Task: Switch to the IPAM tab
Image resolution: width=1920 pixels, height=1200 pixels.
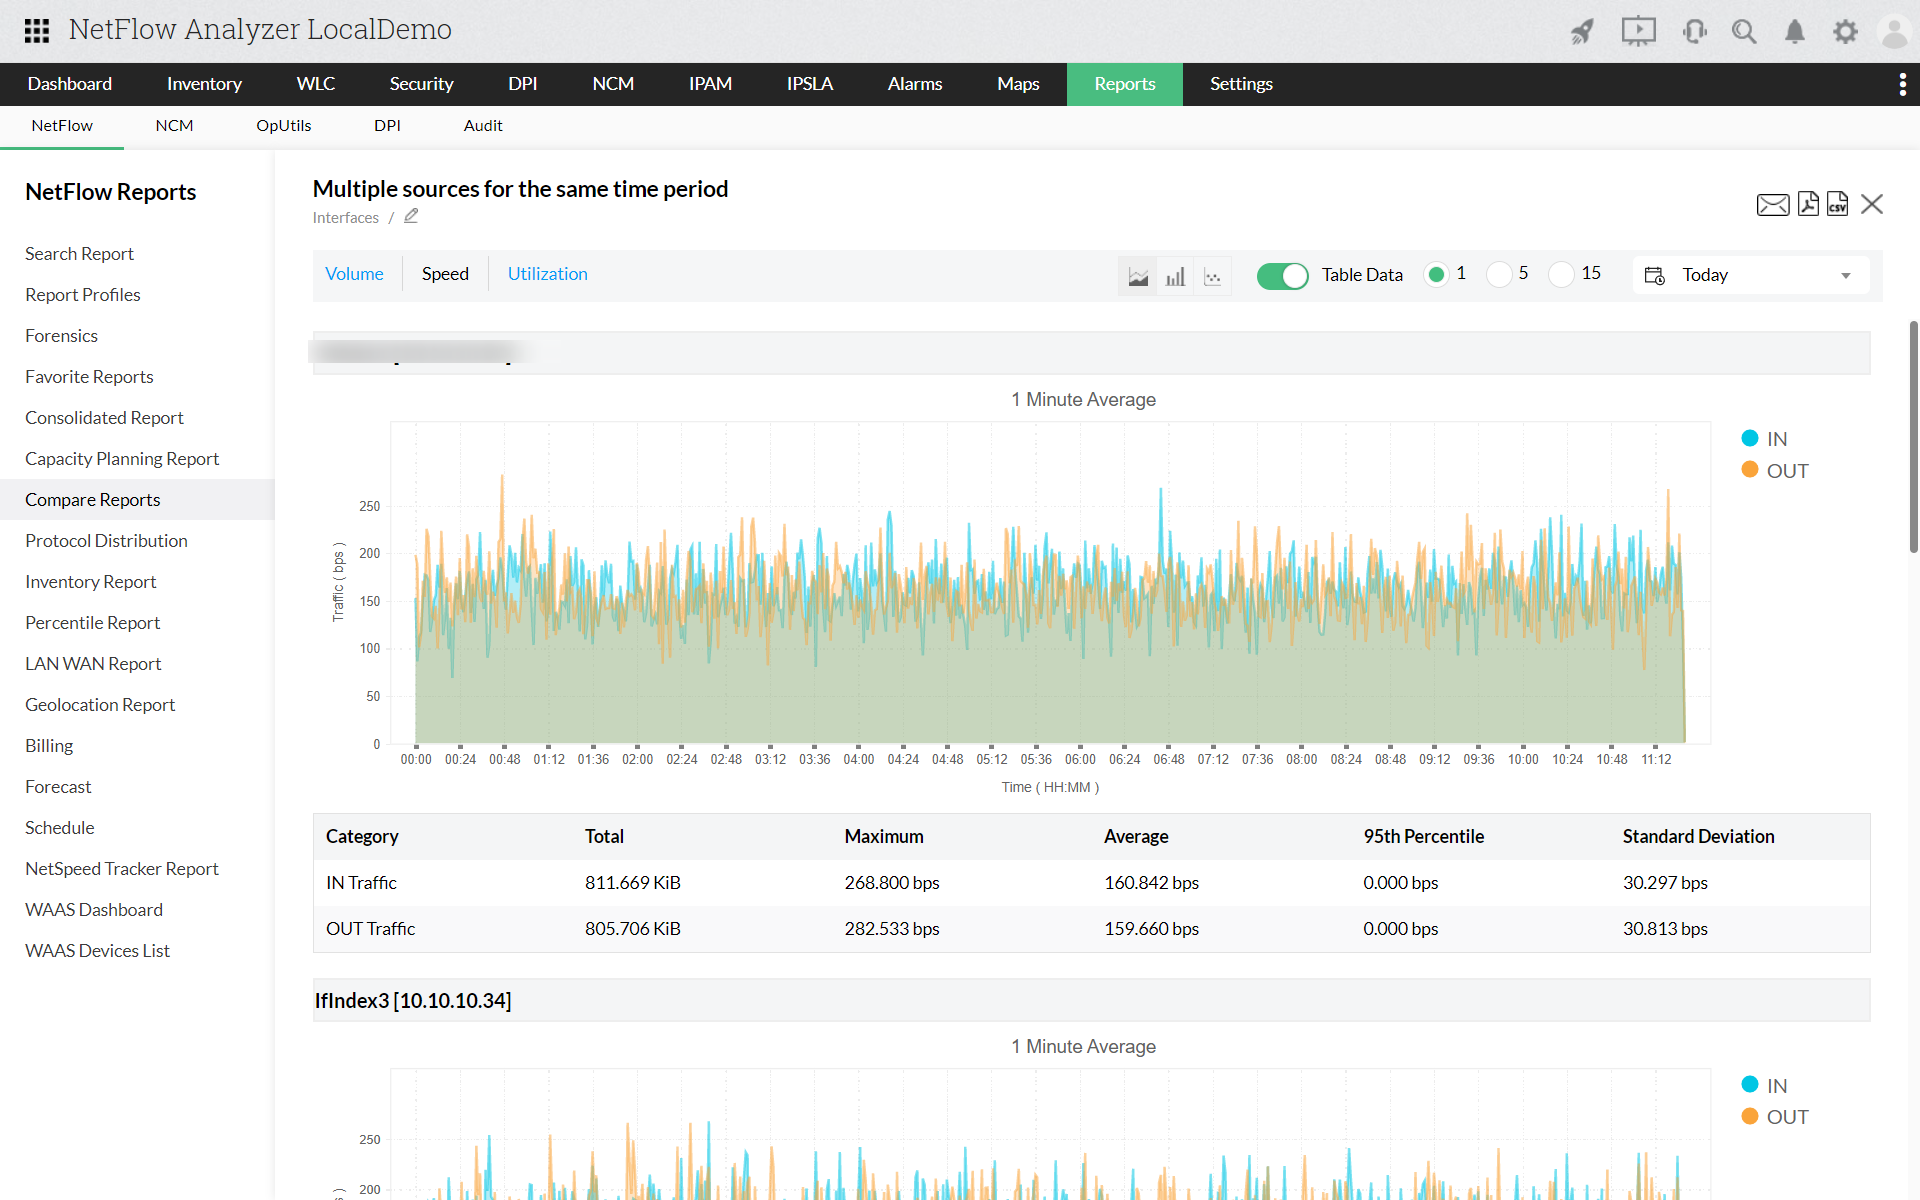Action: 710,84
